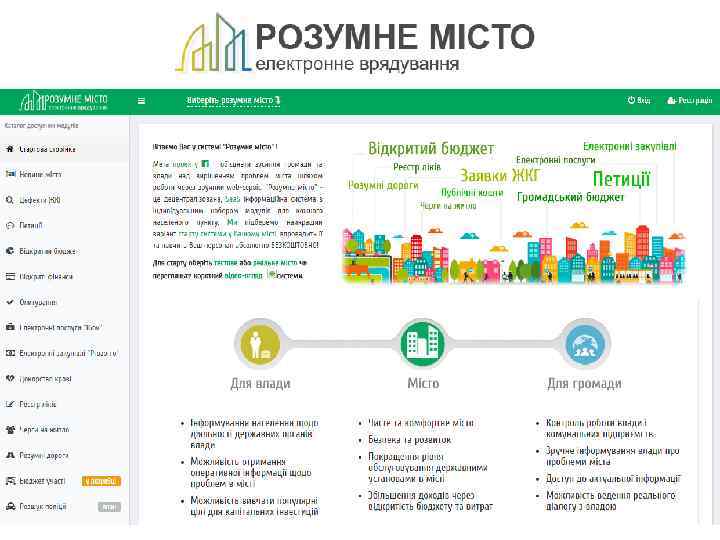The image size is (720, 540).
Task: Click the yellow 'Для влади' circle icon
Action: click(x=260, y=344)
